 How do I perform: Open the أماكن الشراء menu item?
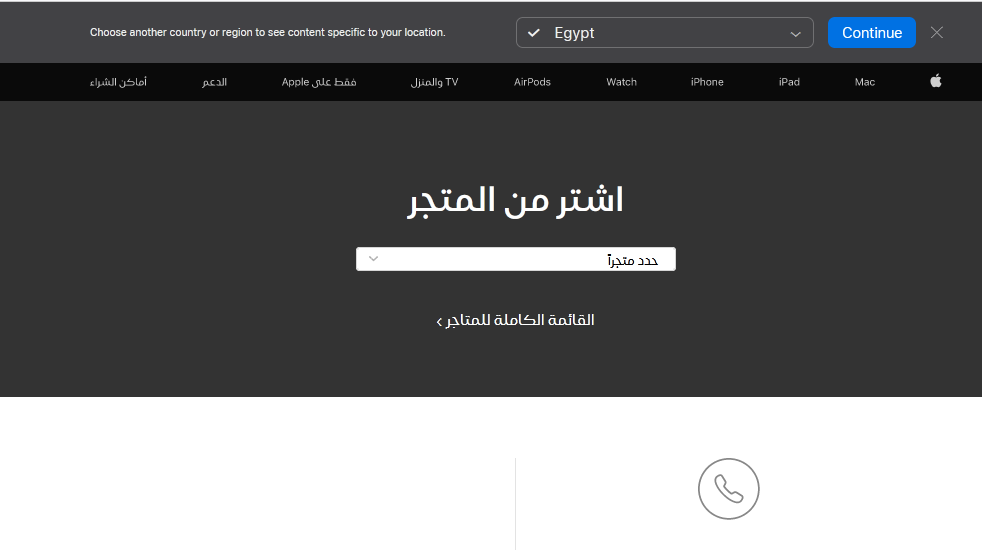pos(118,82)
